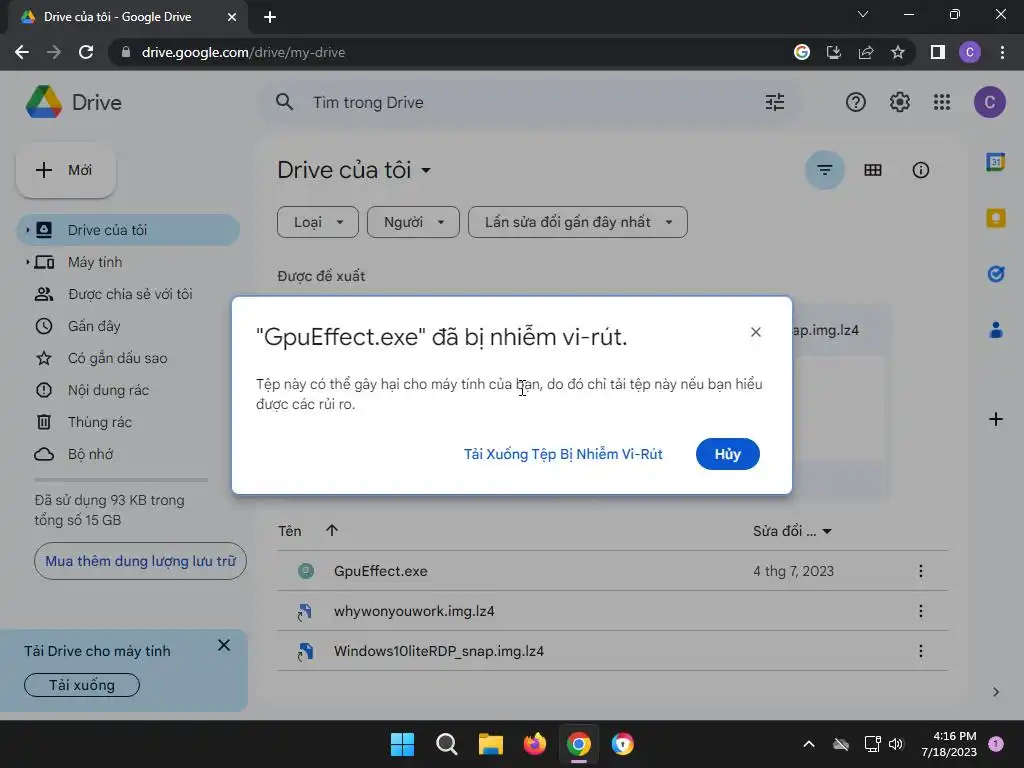The image size is (1024, 768).
Task: Click share this page icon in address bar
Action: (x=866, y=52)
